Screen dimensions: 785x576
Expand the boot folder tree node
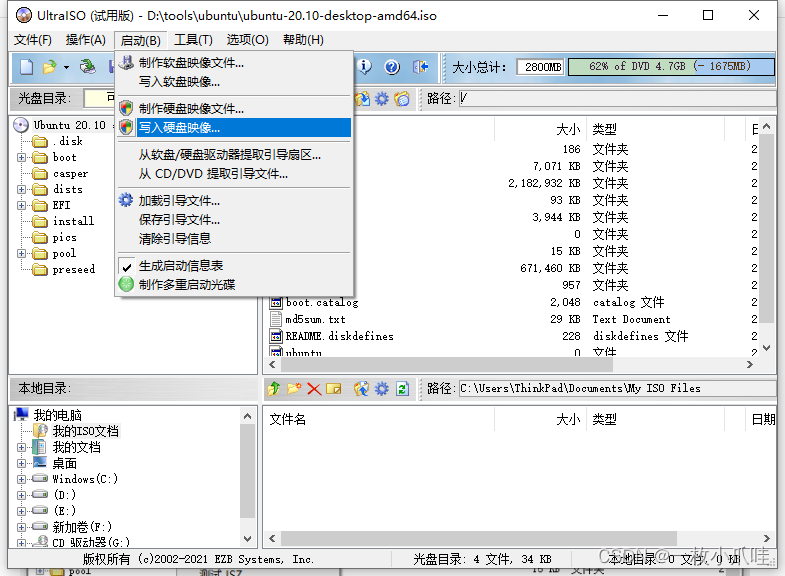(x=22, y=158)
